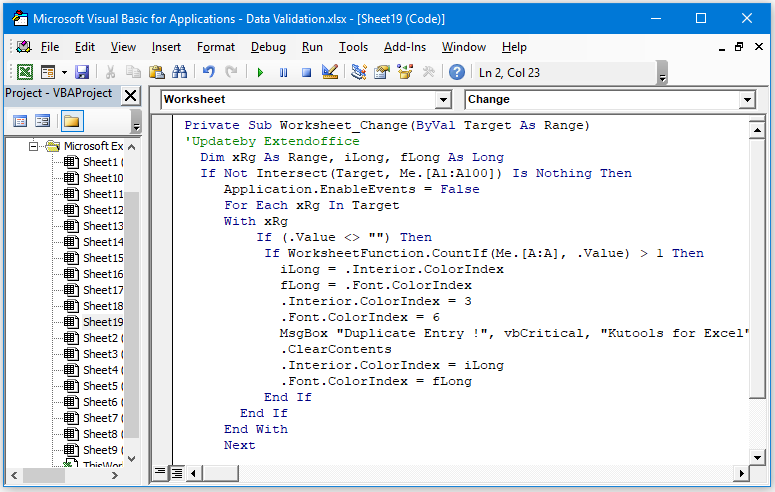Open the Worksheet object dropdown
The image size is (775, 492).
[444, 100]
